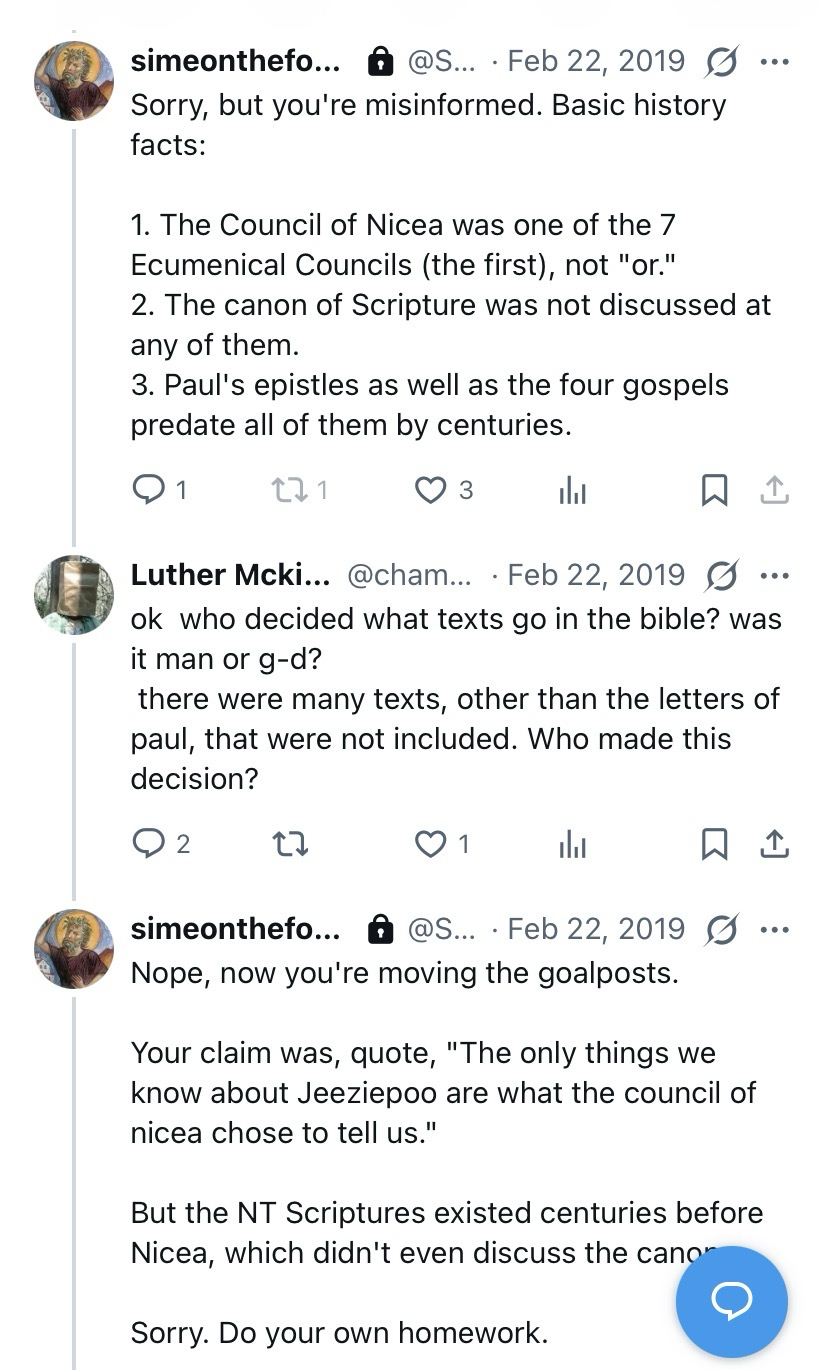
Task: Open more options on Luther Mcki's tweet
Action: click(775, 575)
